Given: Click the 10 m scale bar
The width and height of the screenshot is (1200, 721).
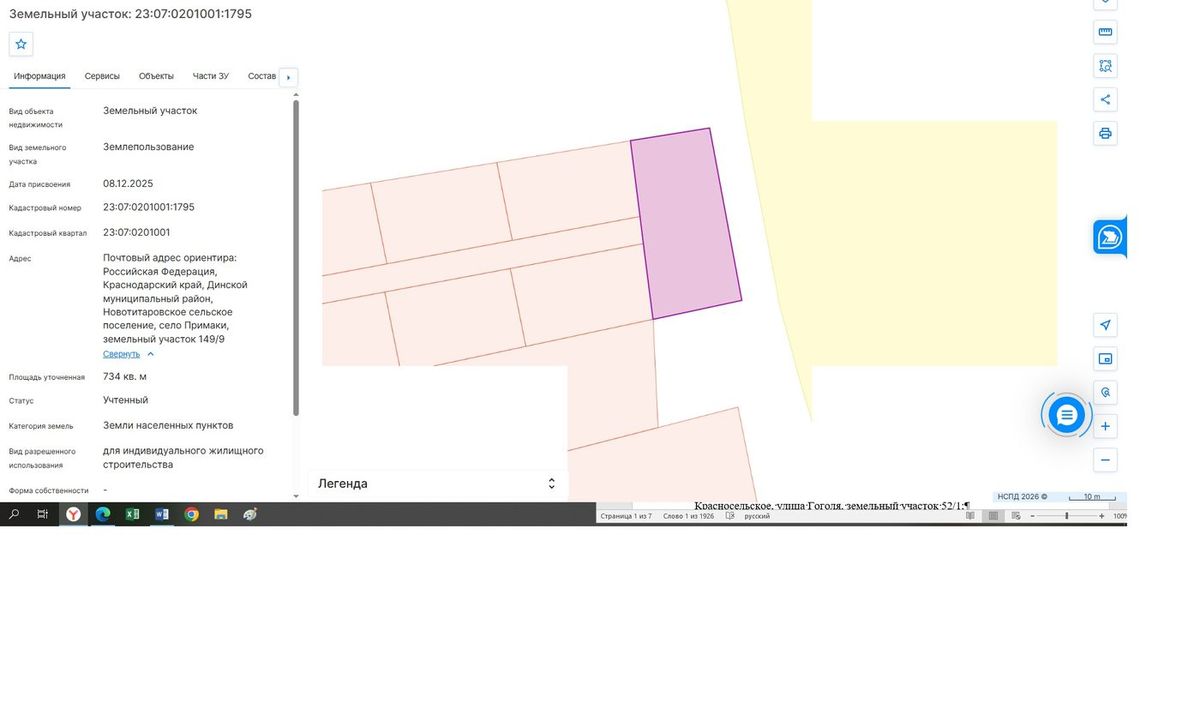Looking at the screenshot, I should (x=1092, y=496).
